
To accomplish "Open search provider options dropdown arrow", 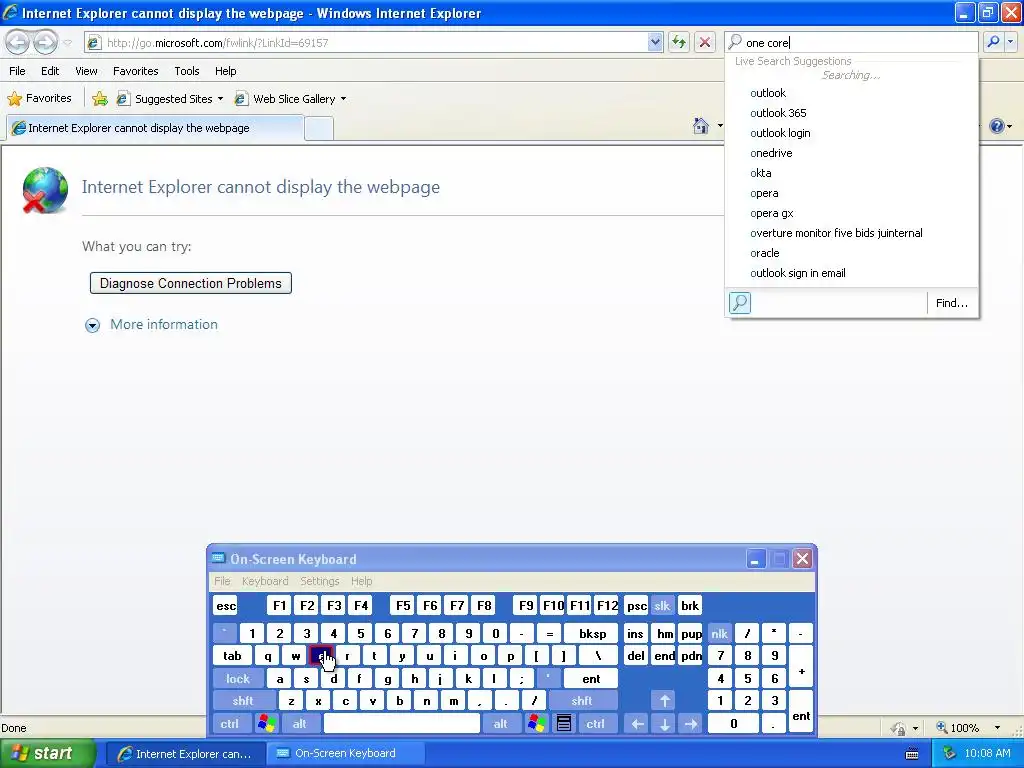I will (1010, 42).
